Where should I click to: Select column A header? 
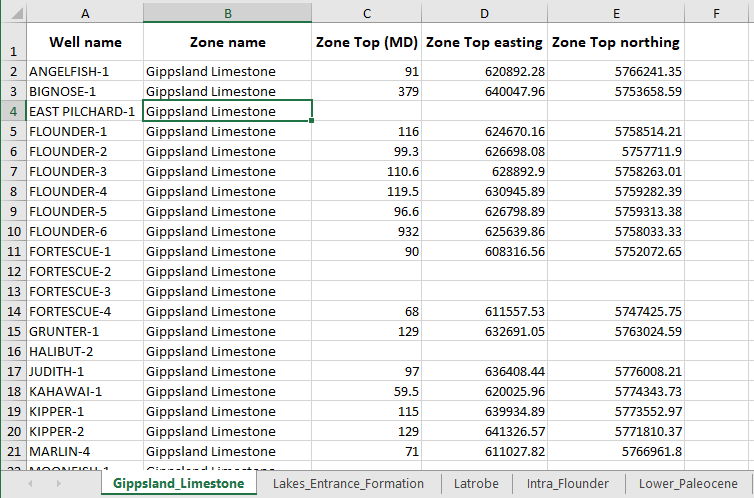pos(84,12)
